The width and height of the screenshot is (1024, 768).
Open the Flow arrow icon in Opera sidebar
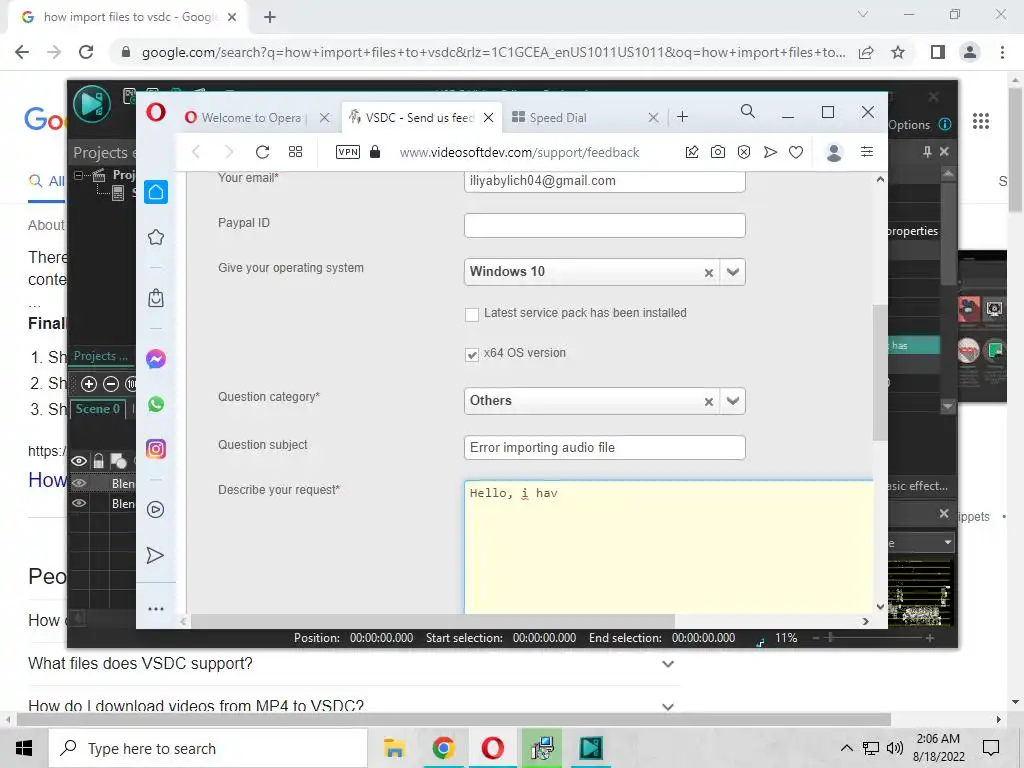pos(155,555)
